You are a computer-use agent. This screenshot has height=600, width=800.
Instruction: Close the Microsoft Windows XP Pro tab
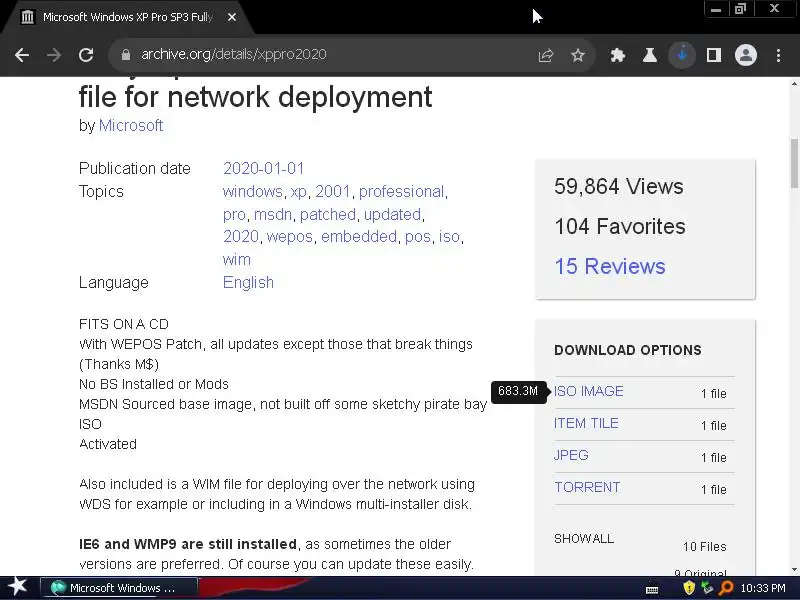[x=232, y=17]
